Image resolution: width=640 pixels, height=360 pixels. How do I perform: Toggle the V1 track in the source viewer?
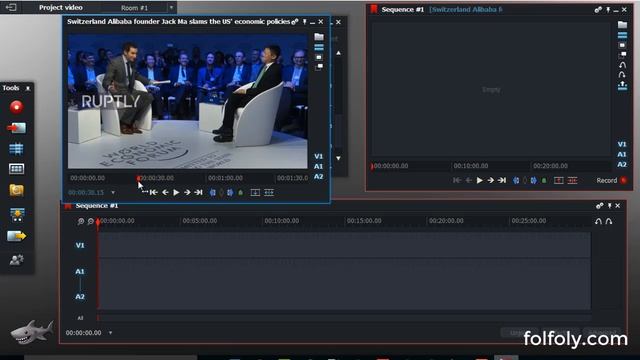[x=318, y=156]
